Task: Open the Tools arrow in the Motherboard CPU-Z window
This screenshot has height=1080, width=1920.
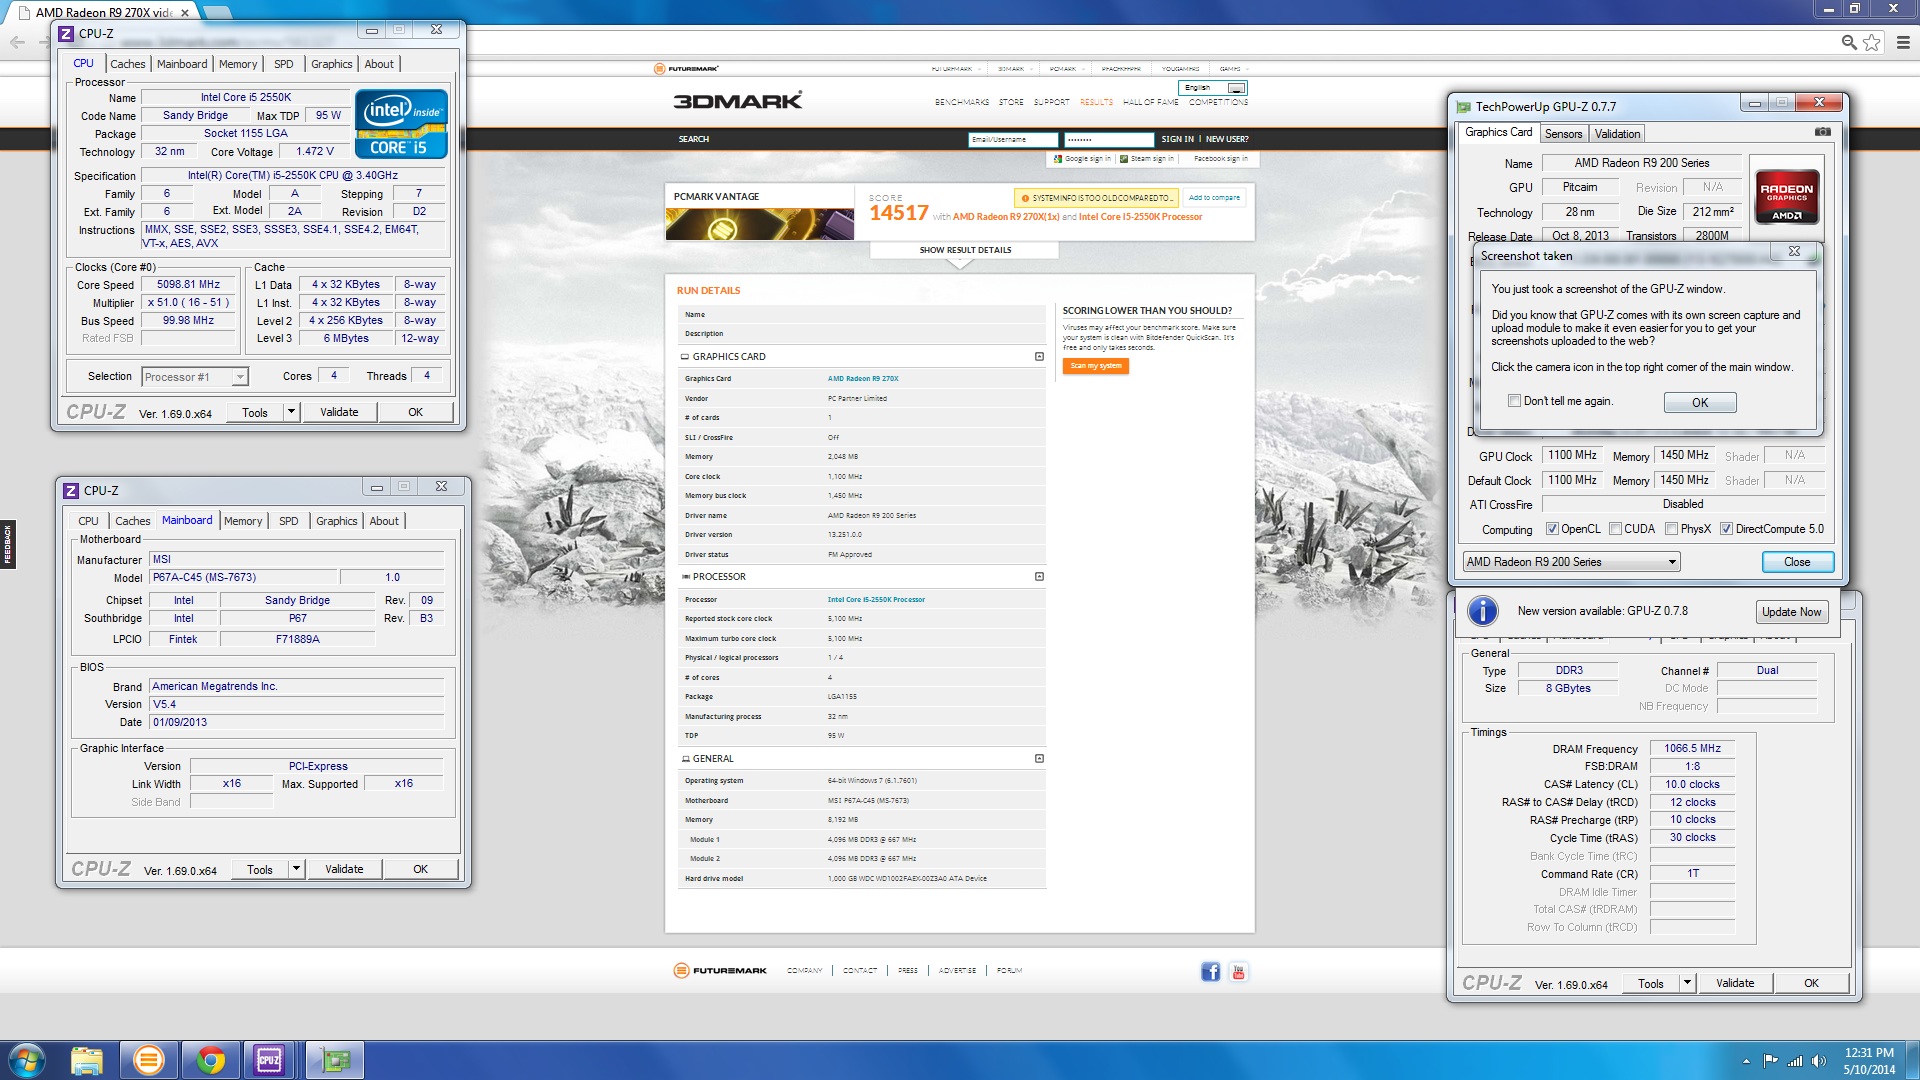Action: coord(296,869)
